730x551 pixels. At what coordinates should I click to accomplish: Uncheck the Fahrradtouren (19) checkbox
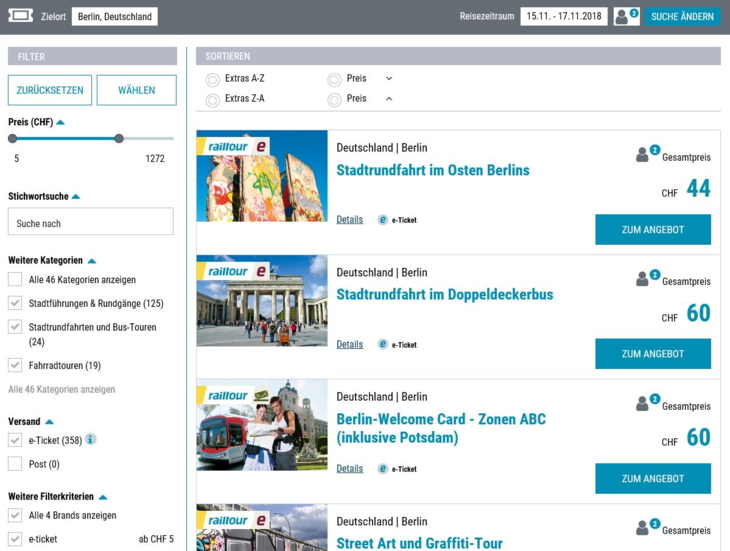pos(15,365)
